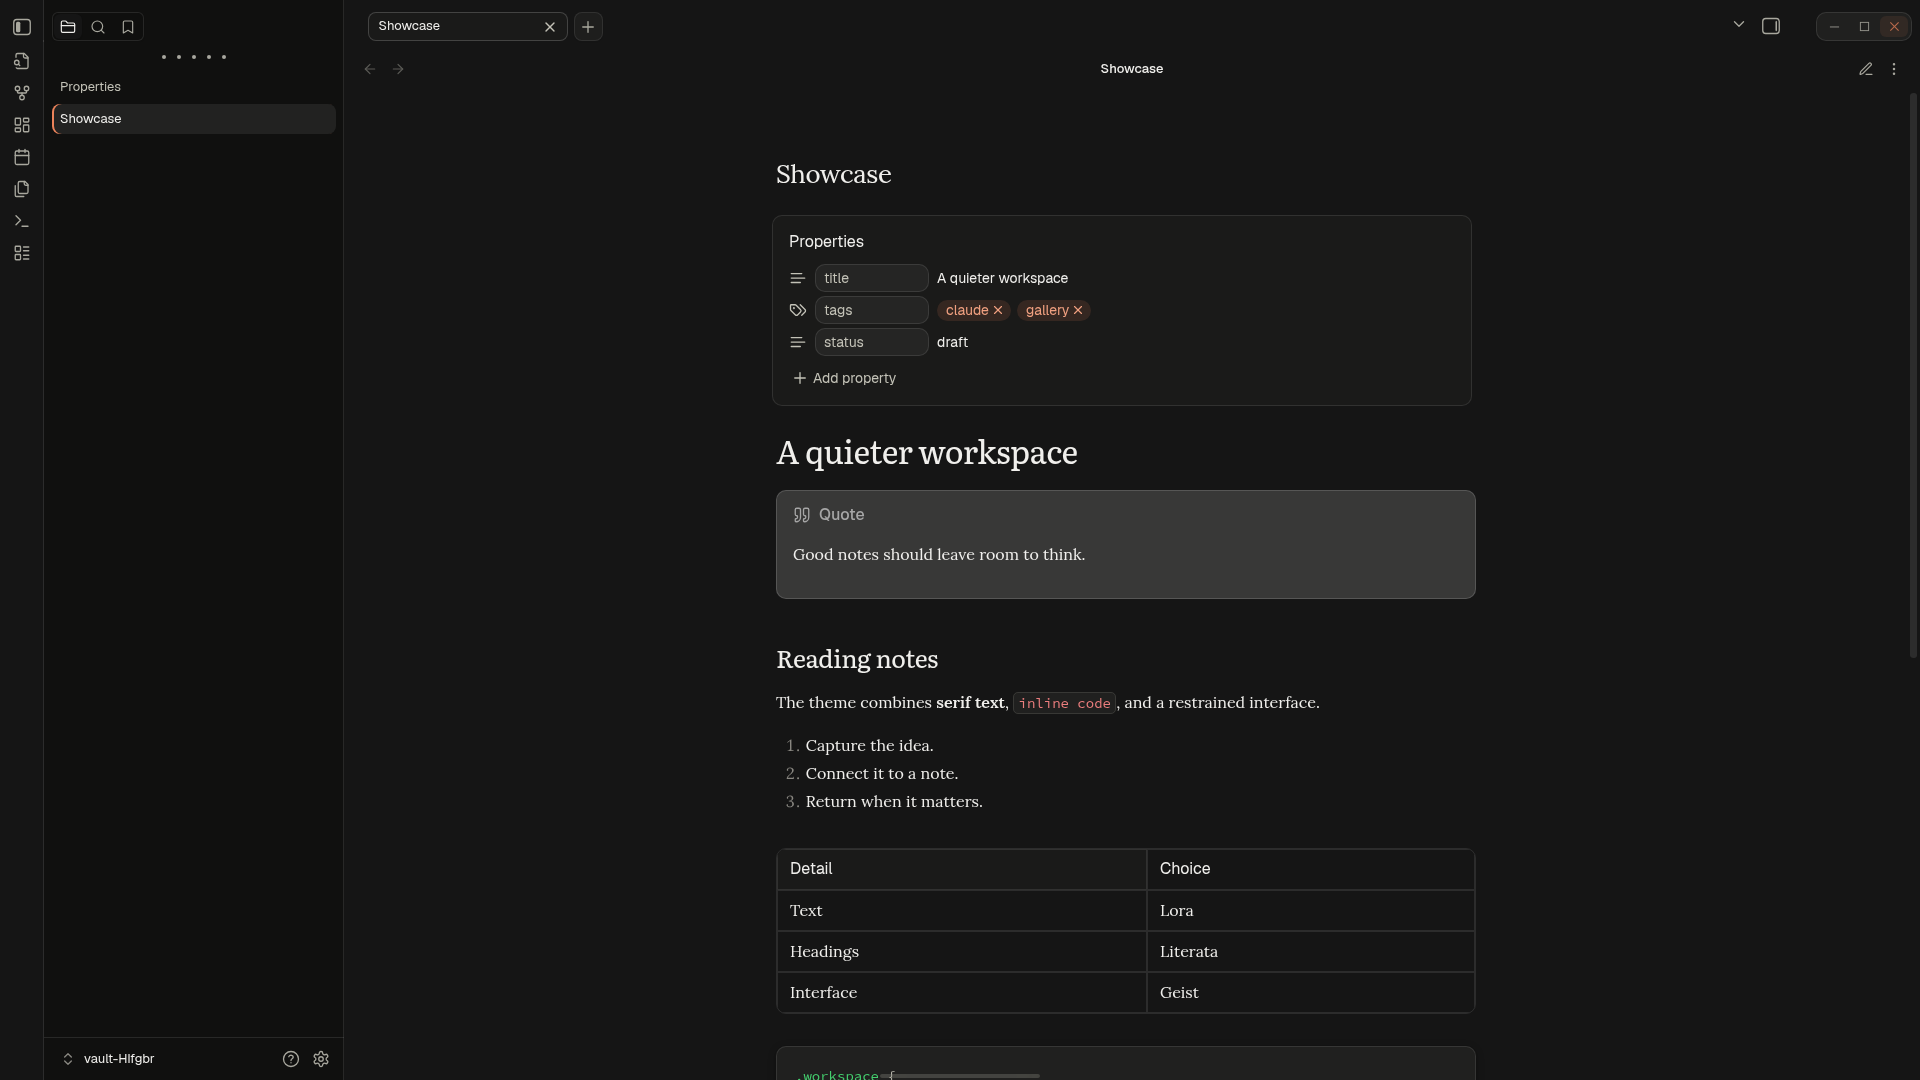This screenshot has width=1920, height=1080.
Task: Click list item 'Connect it to a note.'
Action: point(881,774)
